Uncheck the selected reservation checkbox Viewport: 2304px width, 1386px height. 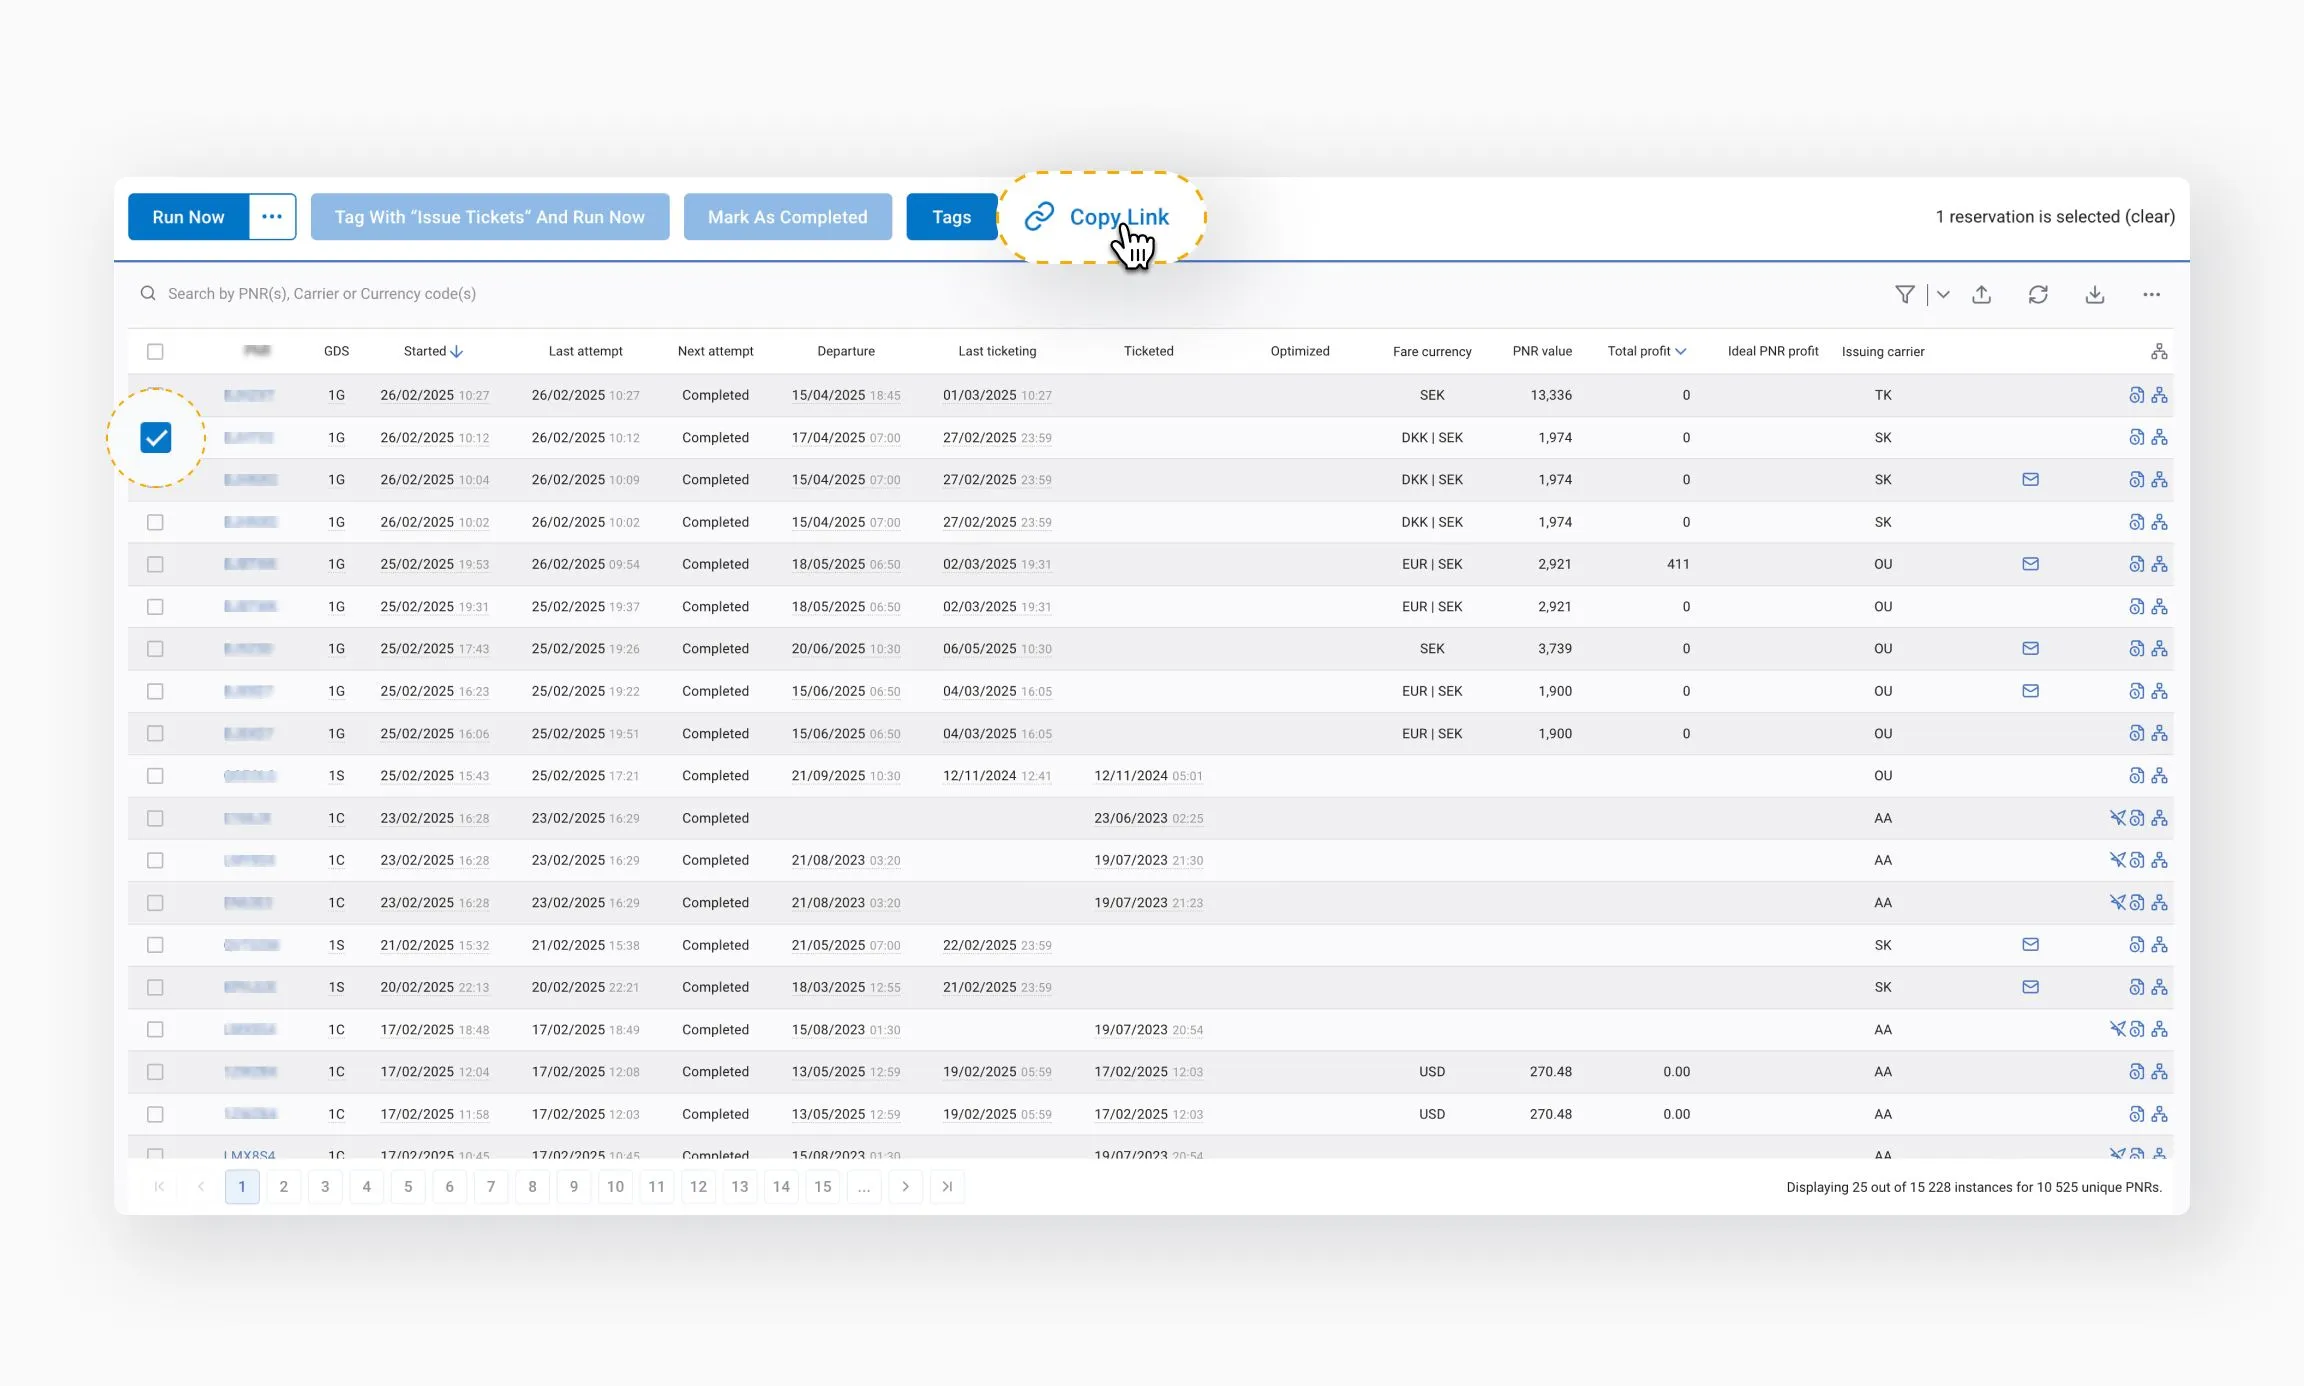coord(156,437)
